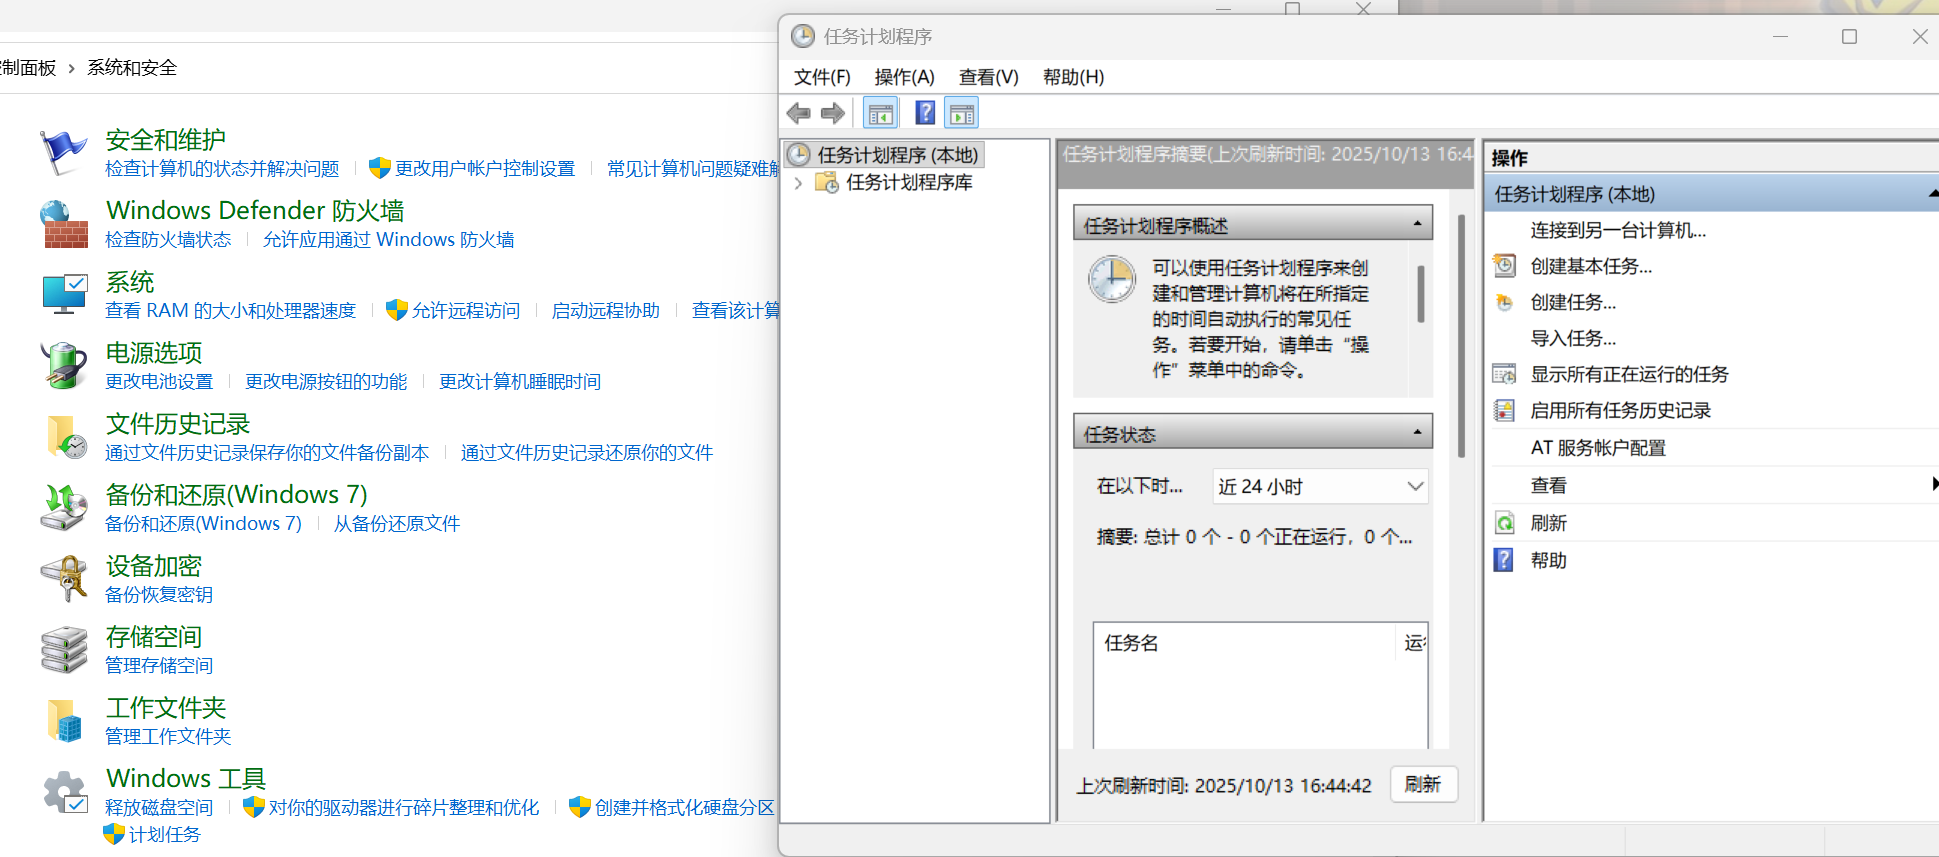Click the icon beside 创建任务...

(1505, 302)
